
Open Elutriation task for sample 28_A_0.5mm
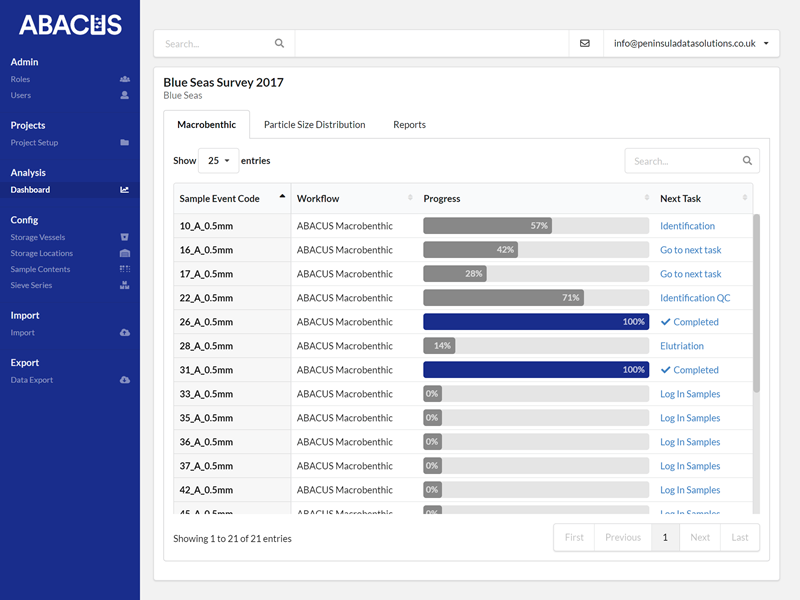[684, 345]
